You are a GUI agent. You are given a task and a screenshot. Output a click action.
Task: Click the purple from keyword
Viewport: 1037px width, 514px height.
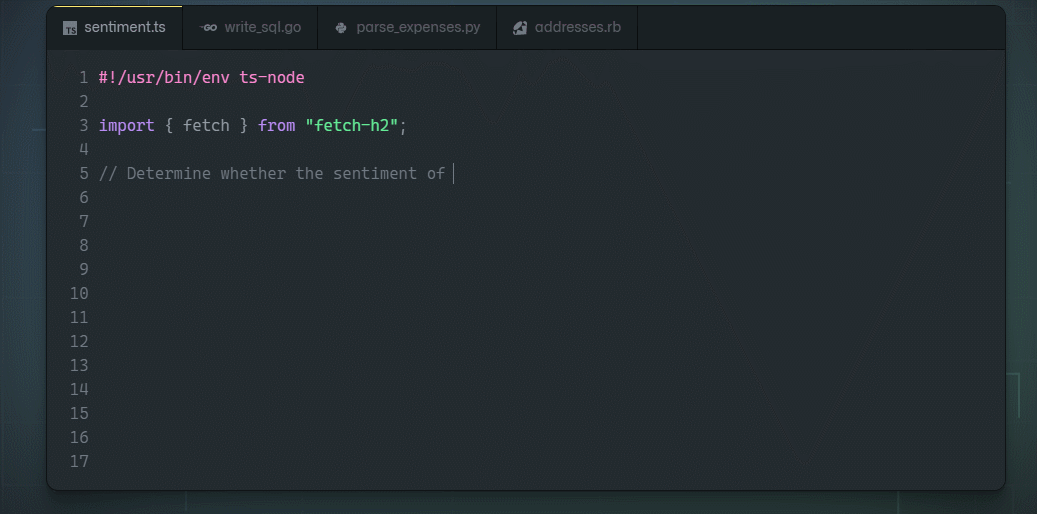click(x=276, y=126)
